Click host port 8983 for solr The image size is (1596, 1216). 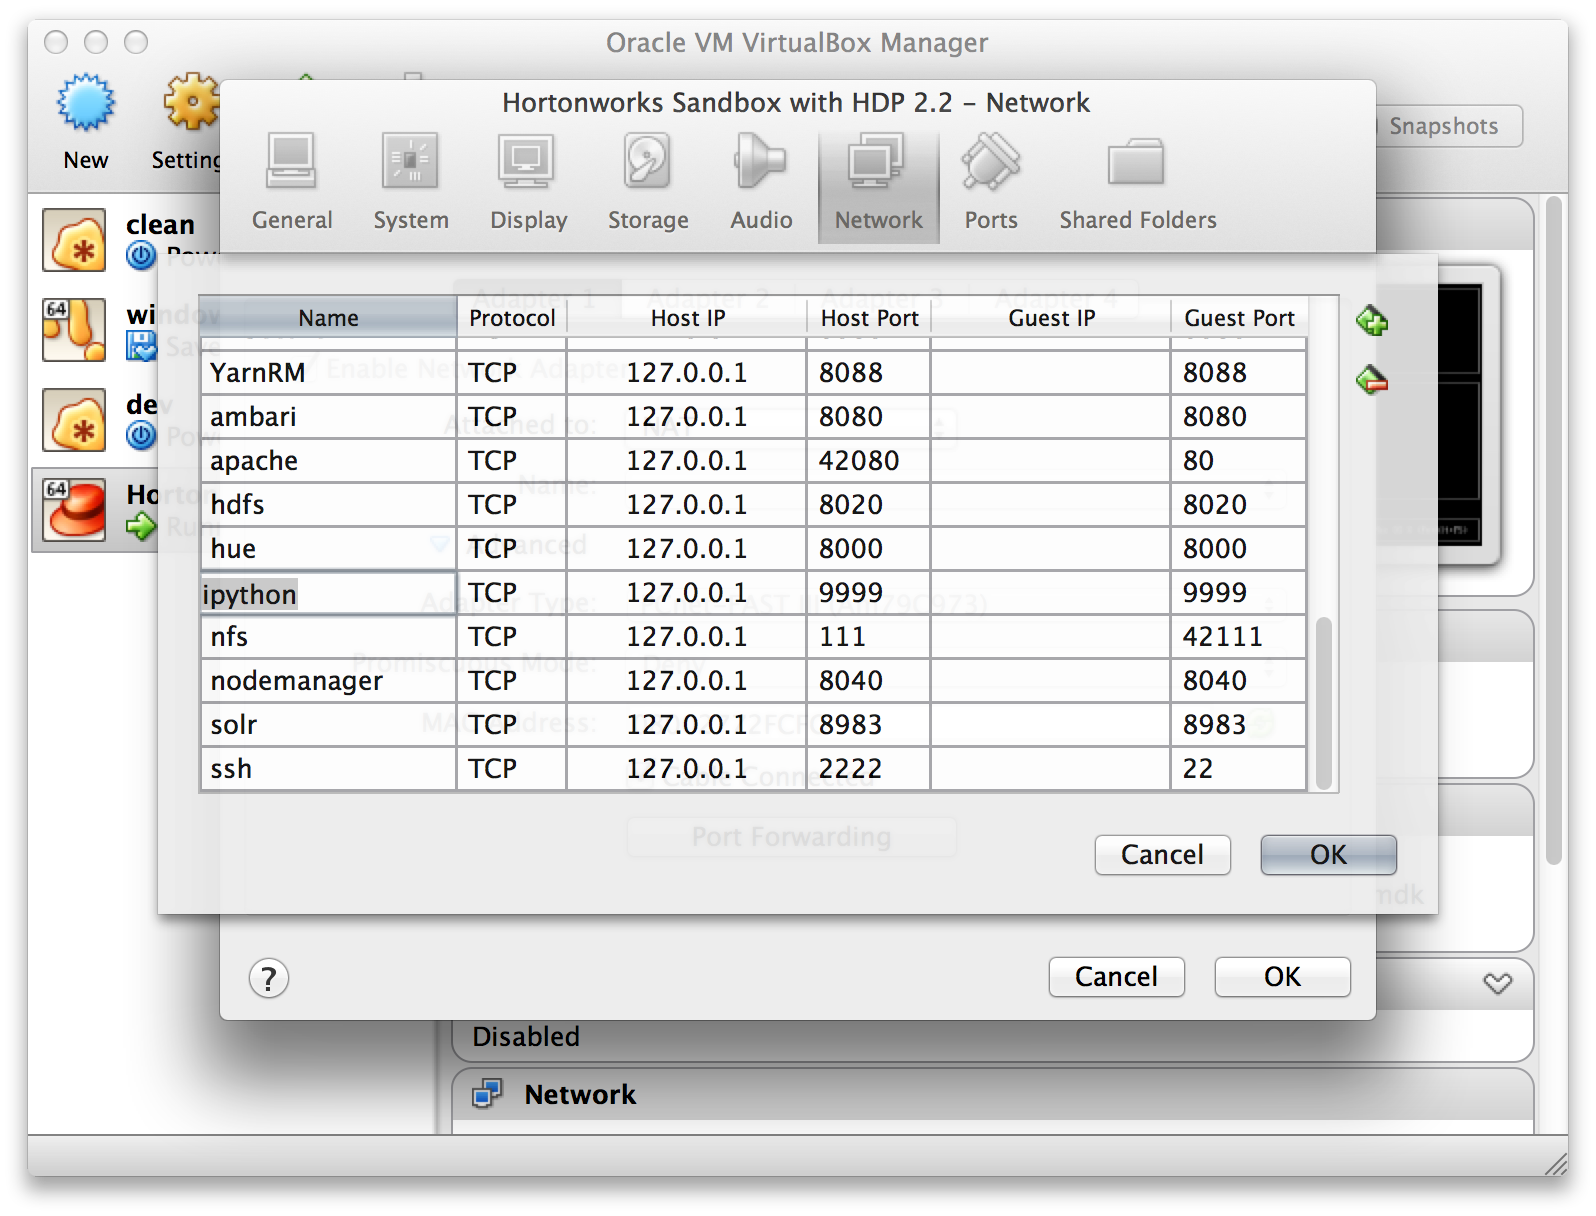[x=869, y=724]
